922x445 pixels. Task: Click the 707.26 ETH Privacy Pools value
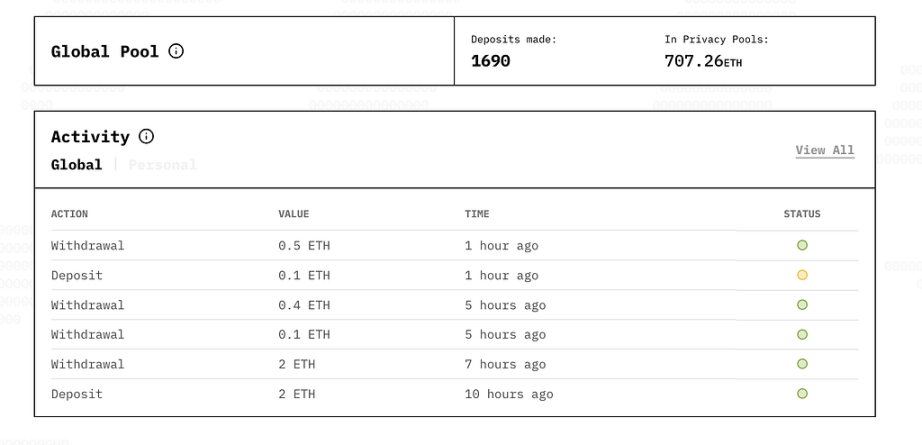pyautogui.click(x=703, y=62)
